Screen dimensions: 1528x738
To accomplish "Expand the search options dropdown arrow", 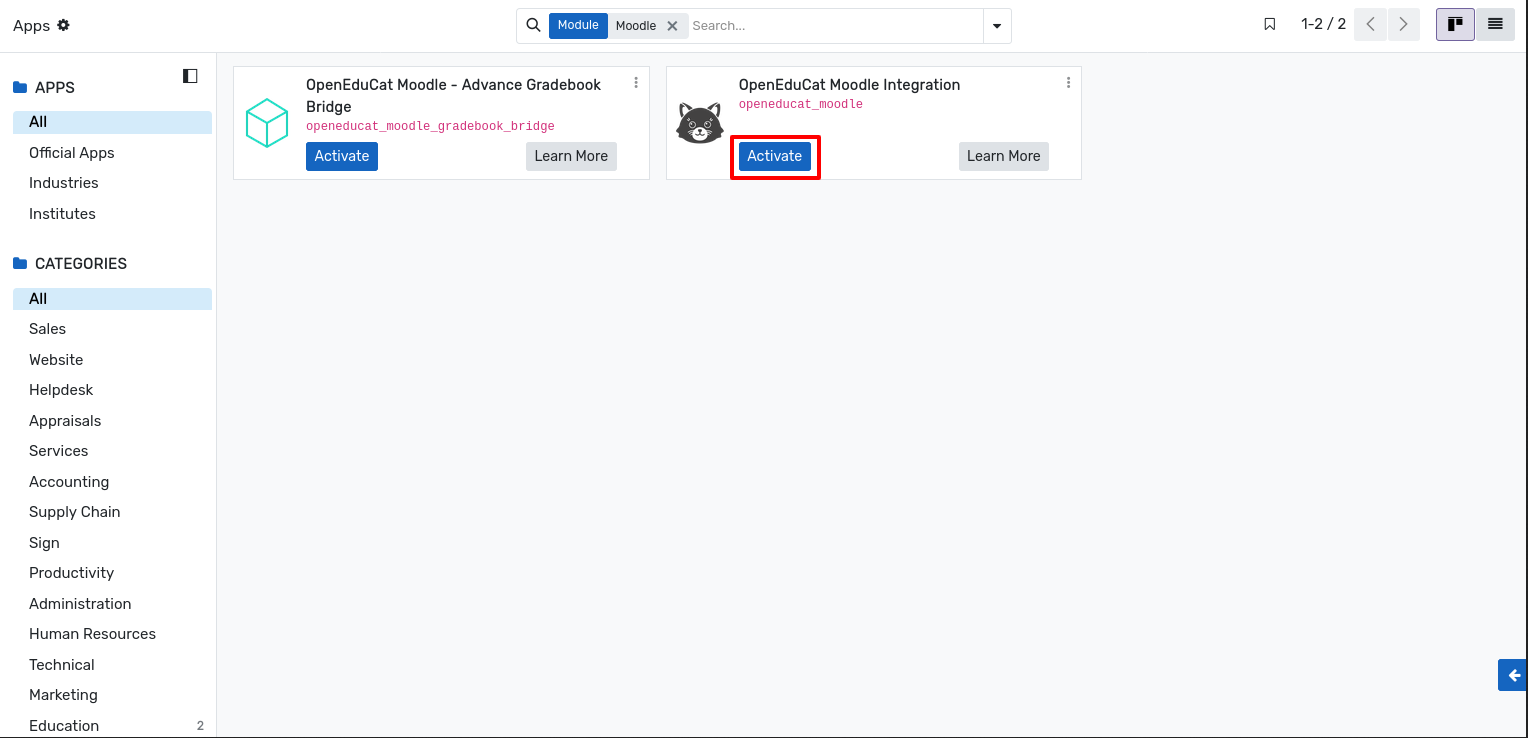I will coord(997,26).
